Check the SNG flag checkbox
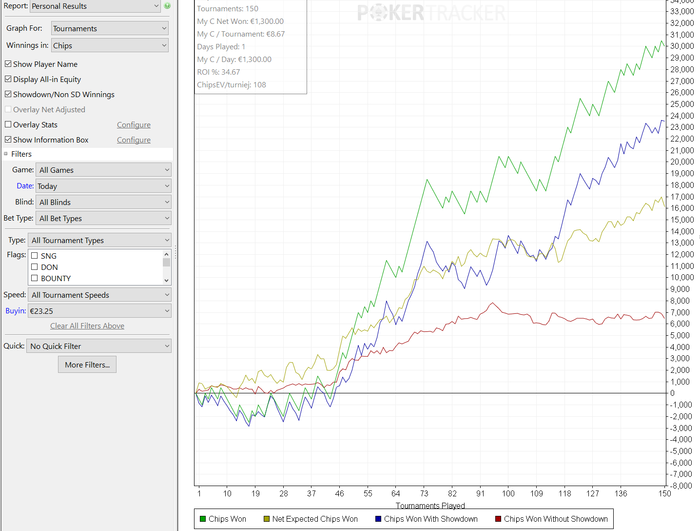The width and height of the screenshot is (700, 531). (x=34, y=256)
